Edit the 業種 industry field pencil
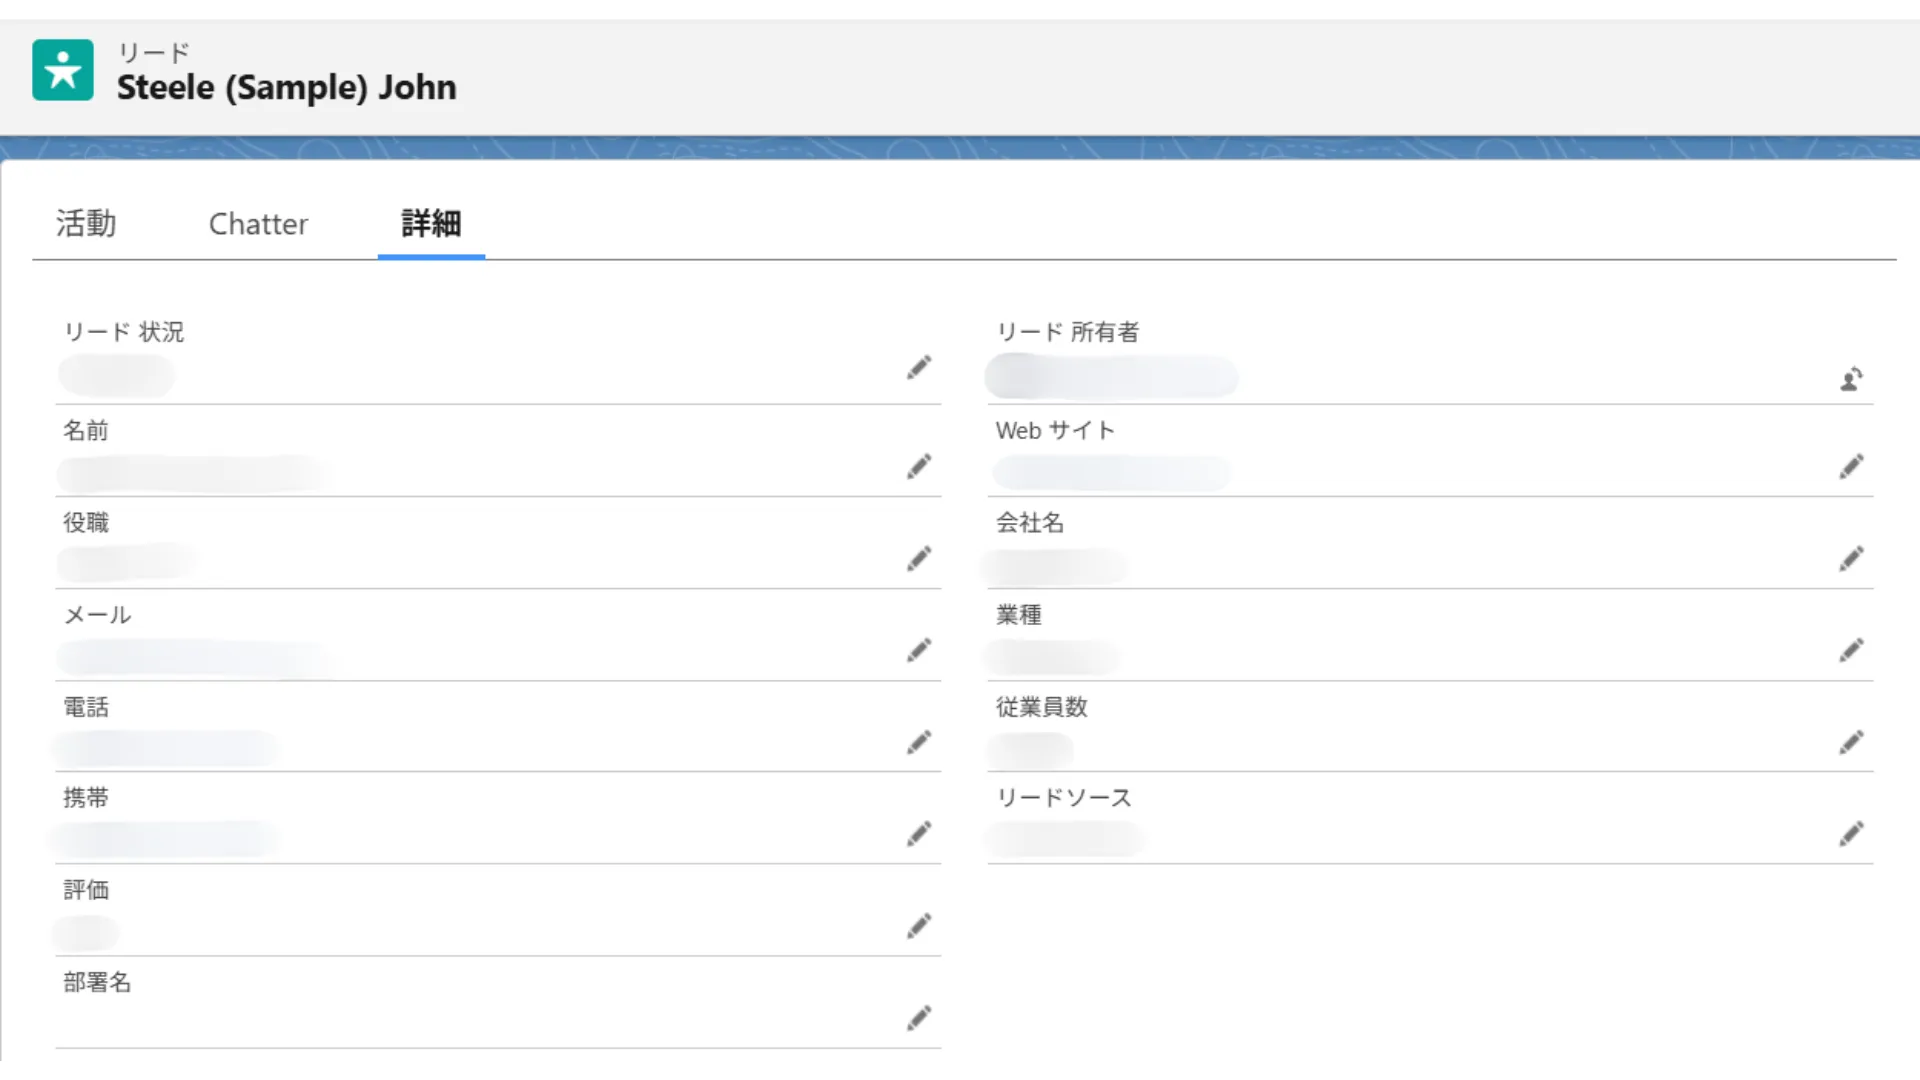The image size is (1920, 1080). pyautogui.click(x=1851, y=651)
